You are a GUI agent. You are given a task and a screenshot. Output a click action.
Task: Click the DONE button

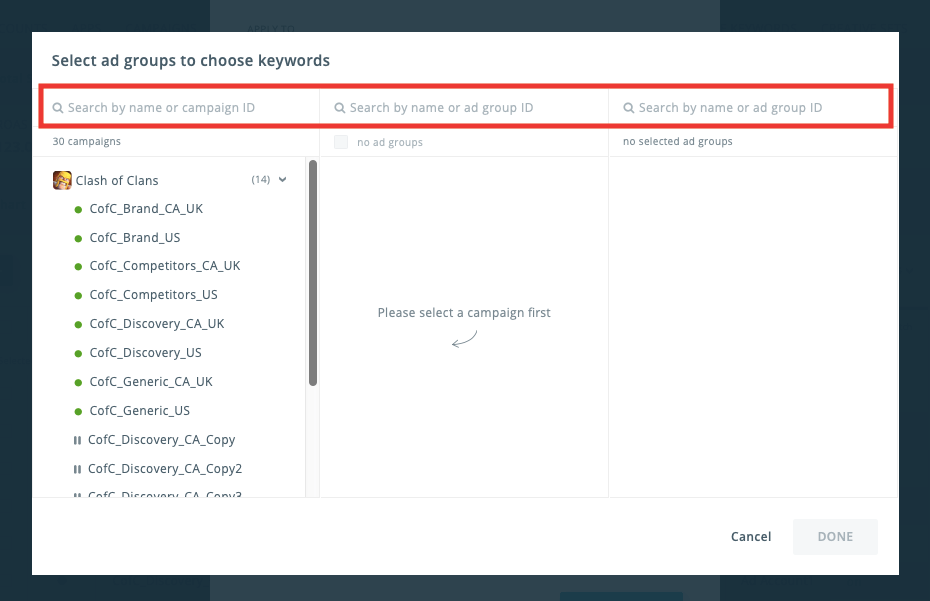[x=835, y=536]
